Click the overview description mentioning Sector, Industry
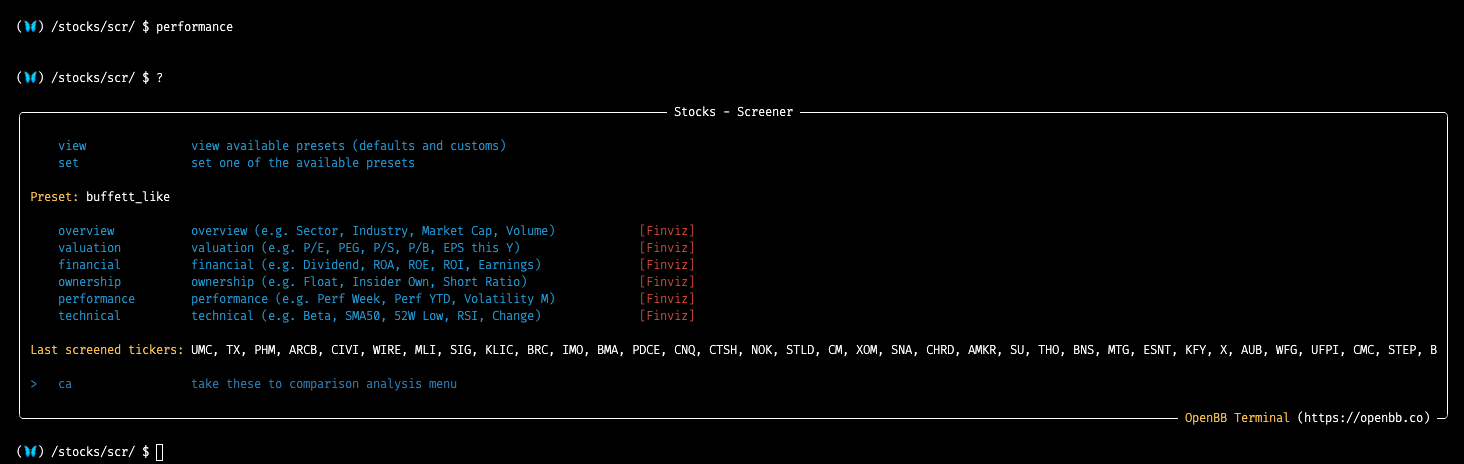The width and height of the screenshot is (1464, 464). [x=373, y=231]
